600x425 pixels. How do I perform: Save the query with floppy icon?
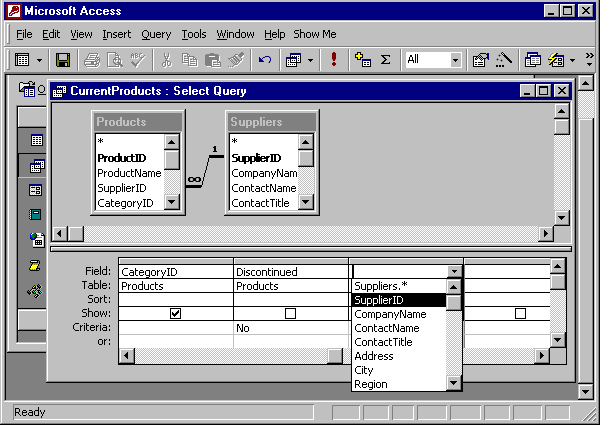[x=63, y=60]
